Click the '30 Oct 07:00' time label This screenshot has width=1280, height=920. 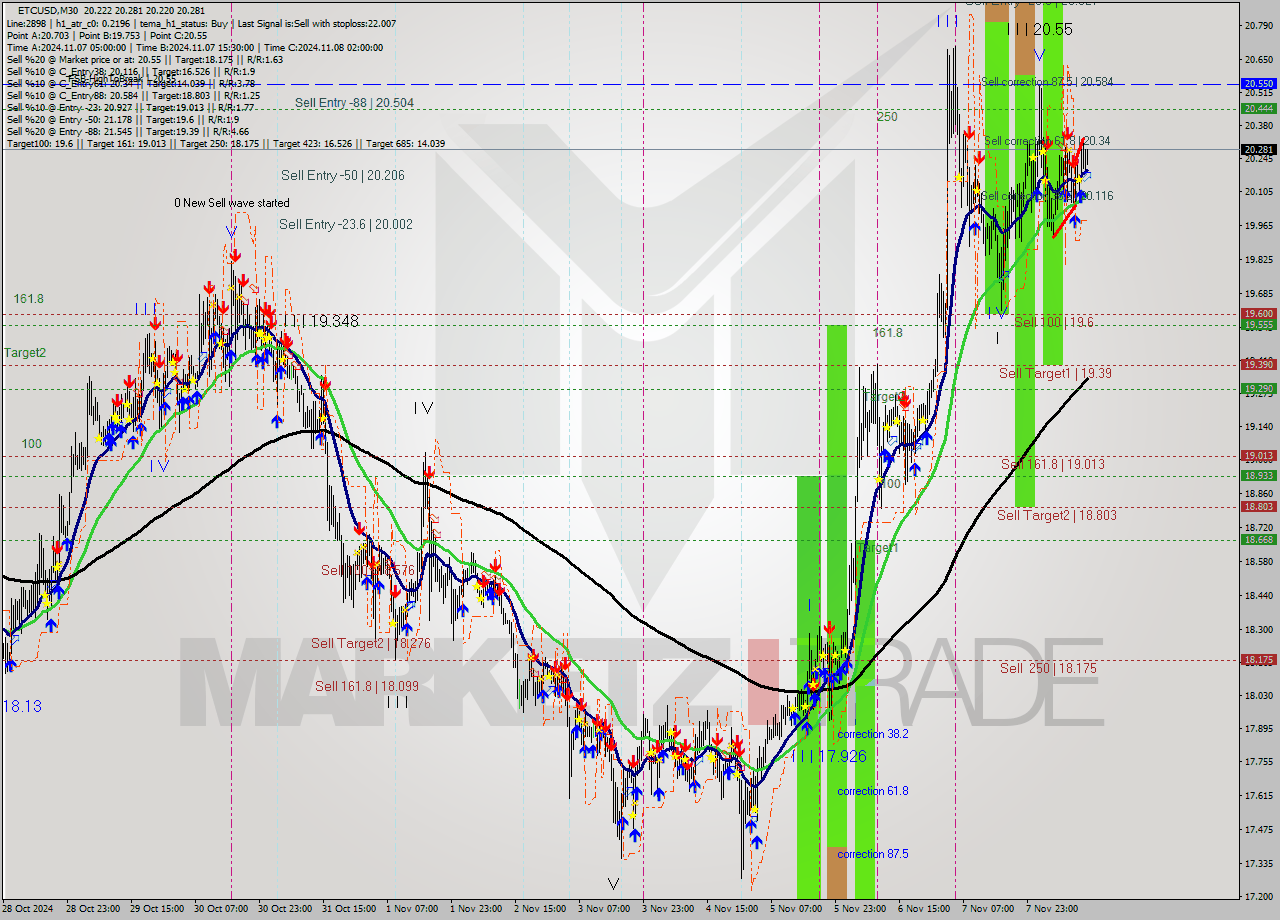[222, 909]
